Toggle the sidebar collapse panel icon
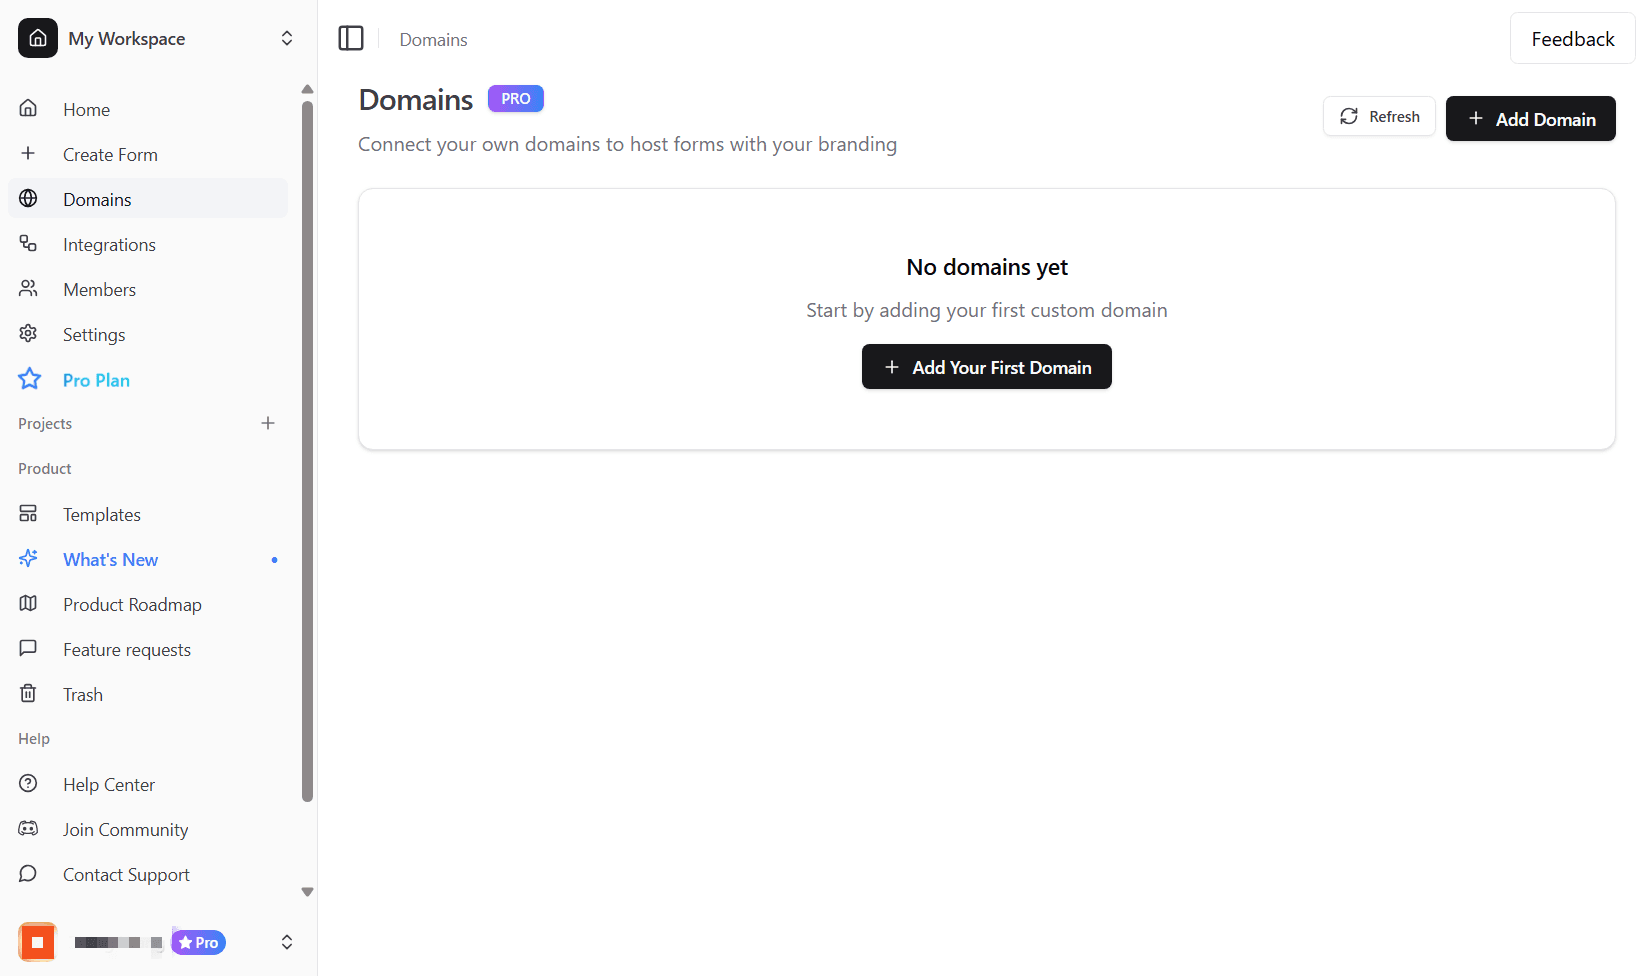1647x976 pixels. 351,38
